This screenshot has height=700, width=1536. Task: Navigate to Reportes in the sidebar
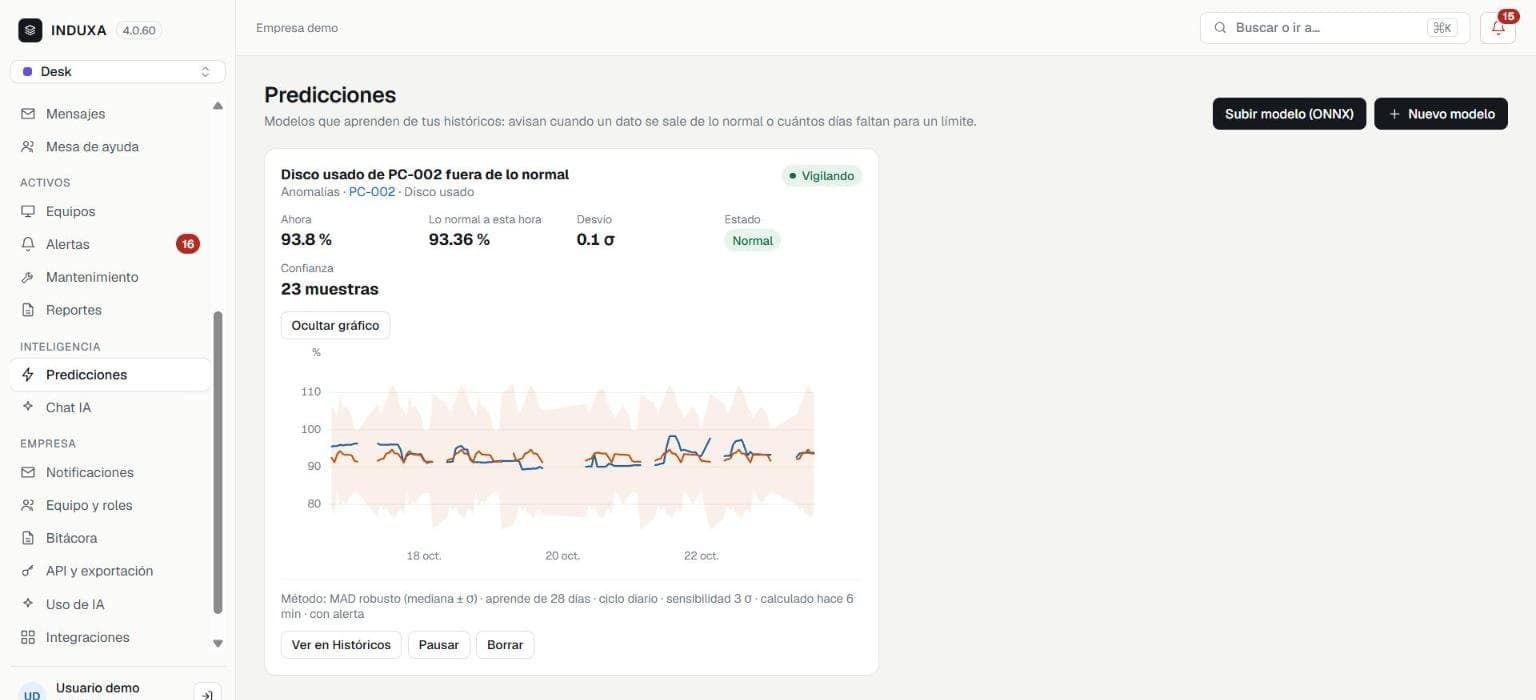pyautogui.click(x=110, y=310)
